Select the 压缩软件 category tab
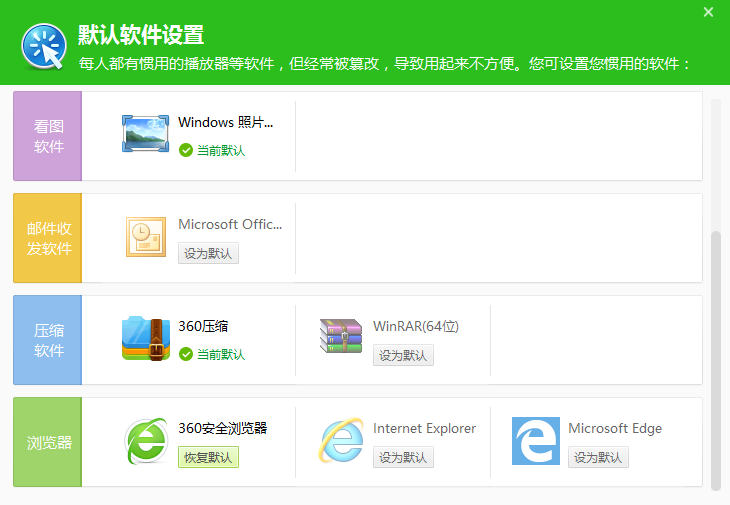Screen dimensions: 730x505 47,340
